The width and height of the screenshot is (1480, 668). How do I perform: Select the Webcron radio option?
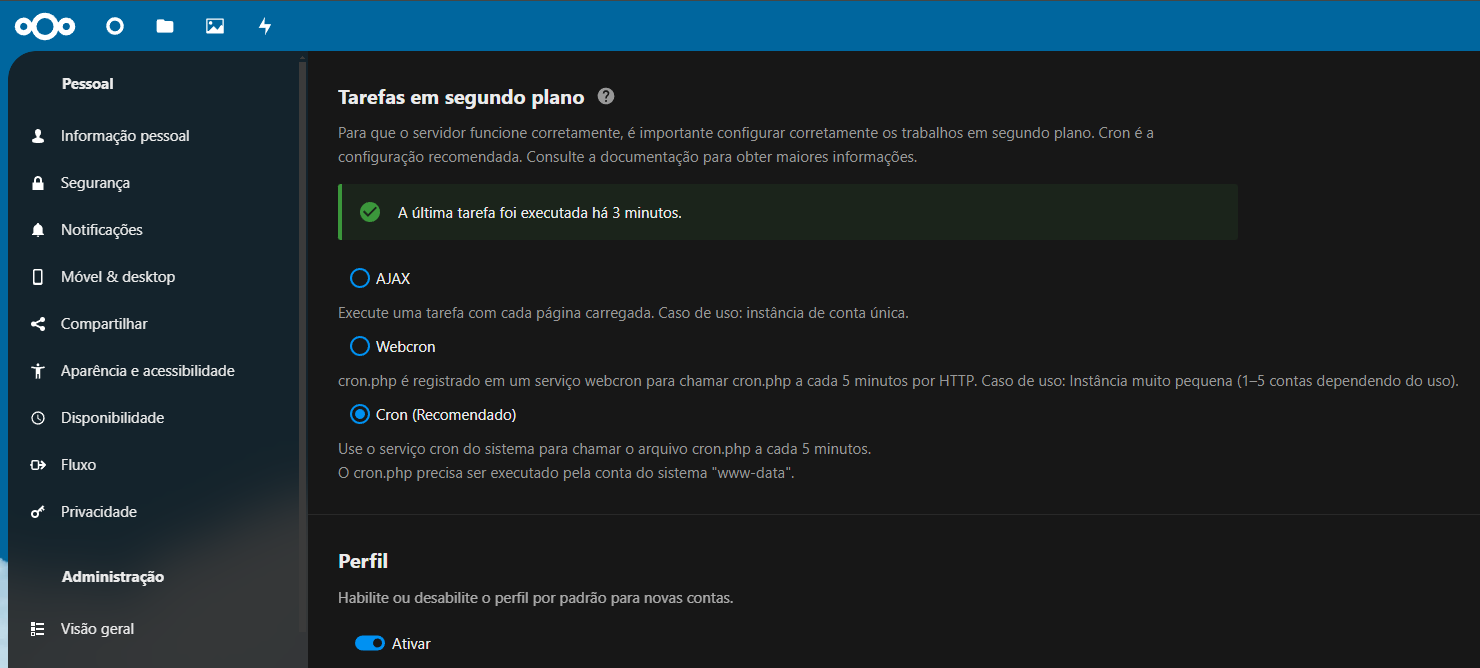(360, 346)
